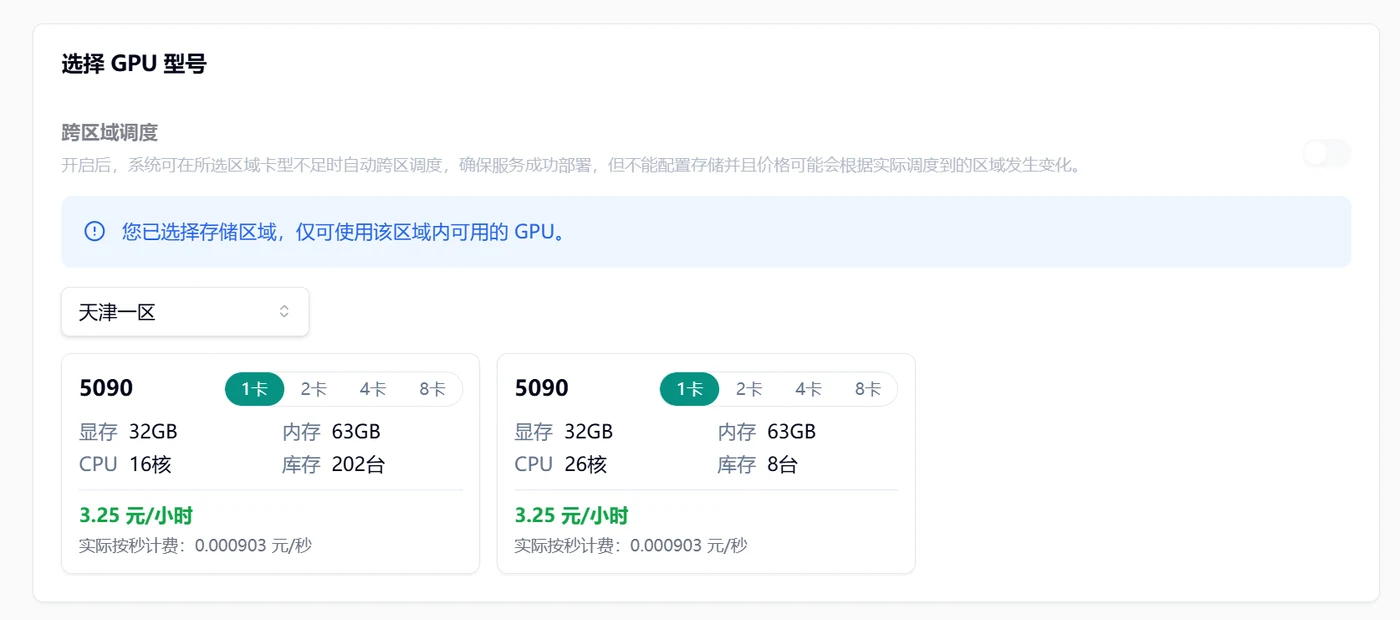Click the info icon in the blue notice
This screenshot has height=620, width=1400.
(x=95, y=232)
